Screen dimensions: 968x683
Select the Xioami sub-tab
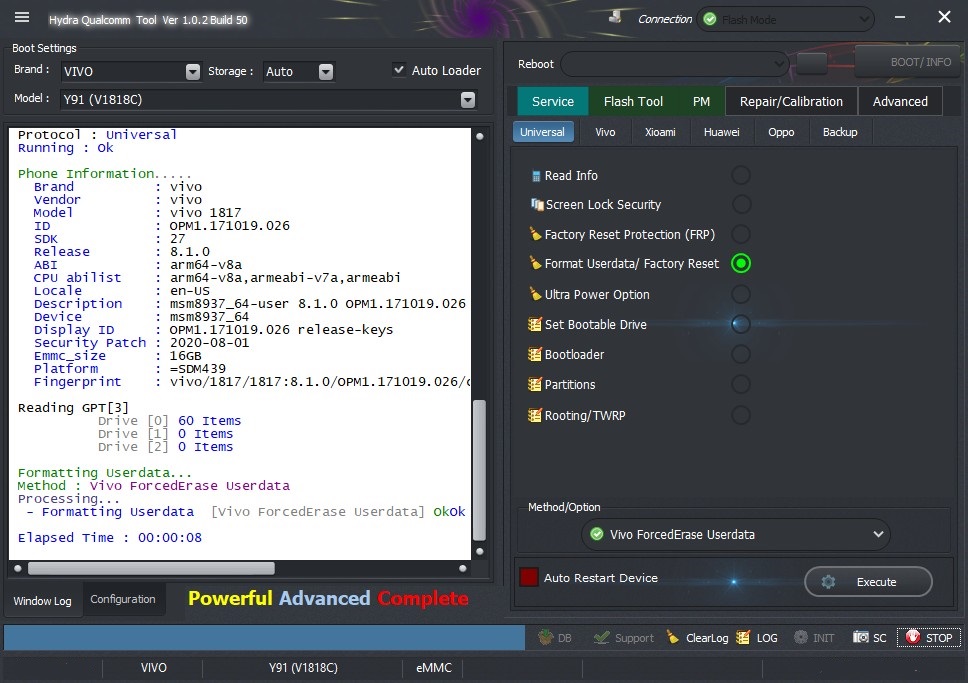tap(660, 132)
